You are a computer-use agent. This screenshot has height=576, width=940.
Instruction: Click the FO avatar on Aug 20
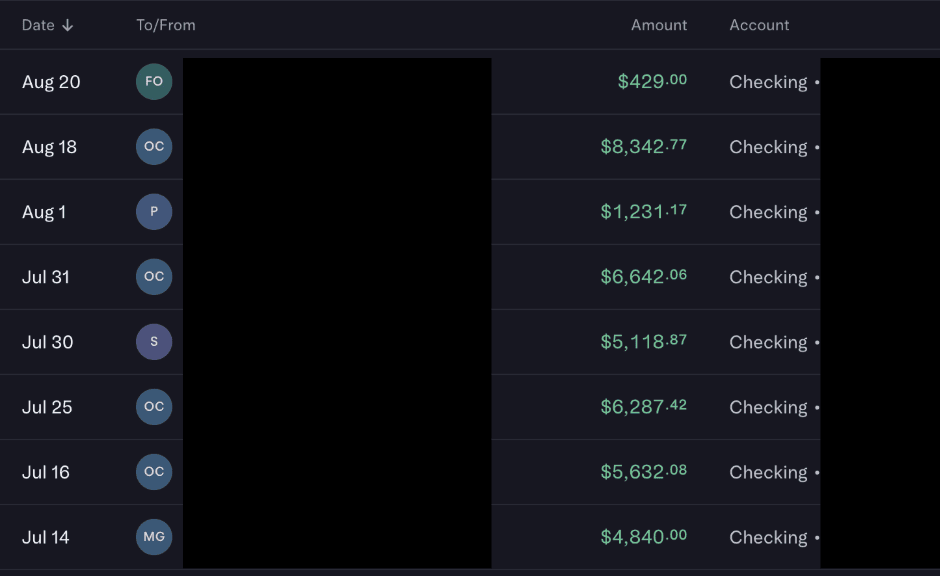(154, 82)
